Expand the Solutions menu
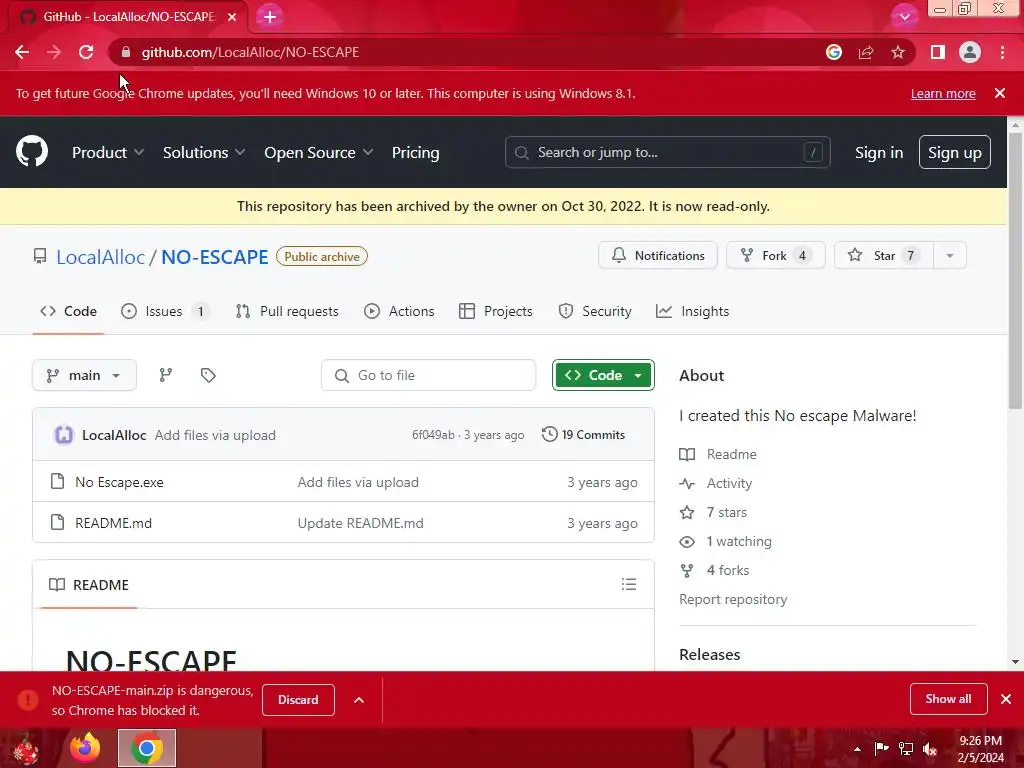1024x768 pixels. [204, 153]
